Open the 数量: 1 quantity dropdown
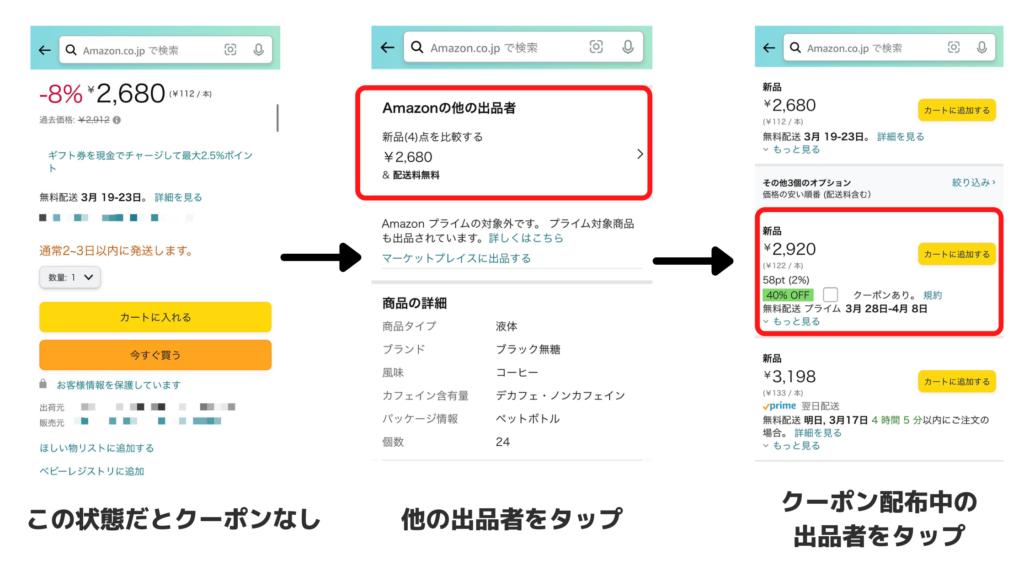Image resolution: width=1024 pixels, height=576 pixels. 70,278
